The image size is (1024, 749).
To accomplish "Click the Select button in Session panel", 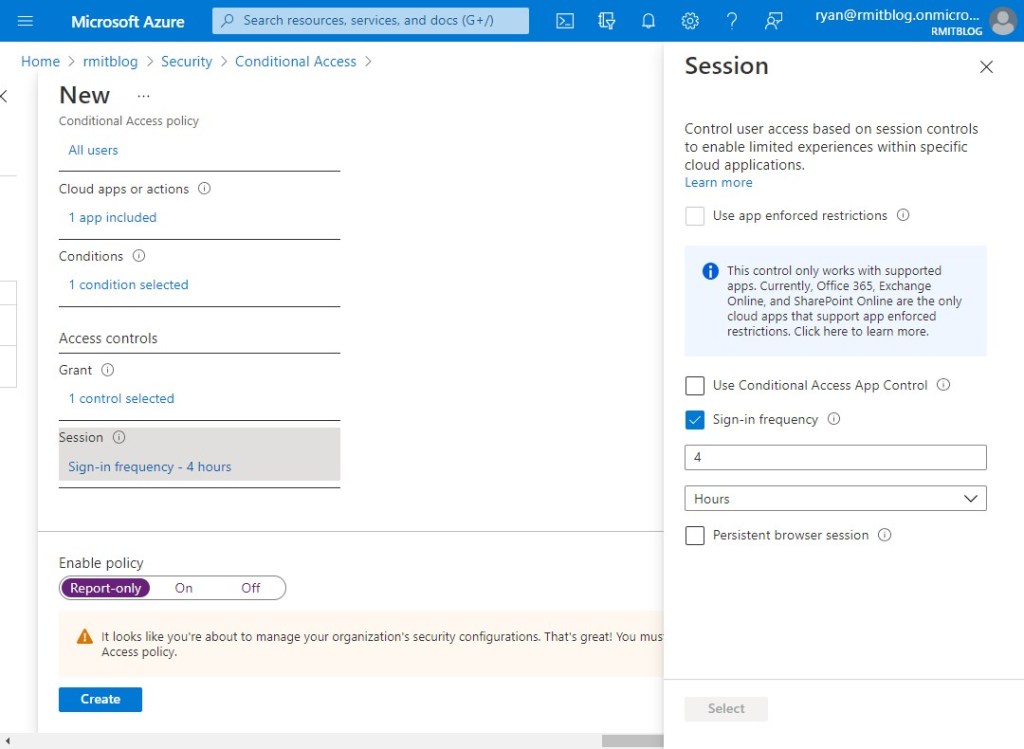I will 726,709.
